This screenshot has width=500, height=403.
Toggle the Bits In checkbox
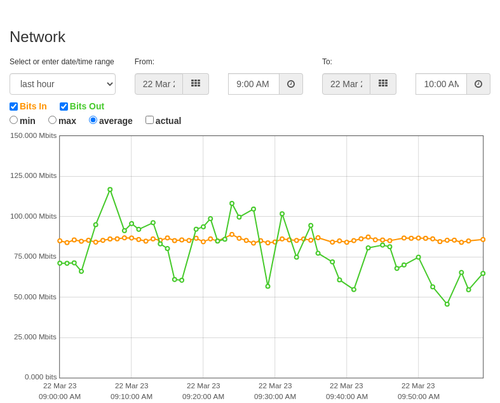[14, 106]
